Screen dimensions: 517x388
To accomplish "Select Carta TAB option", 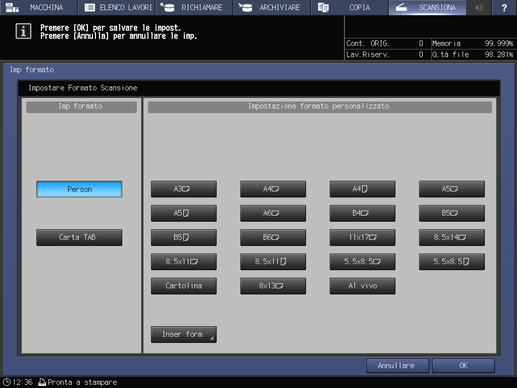I will coord(79,237).
